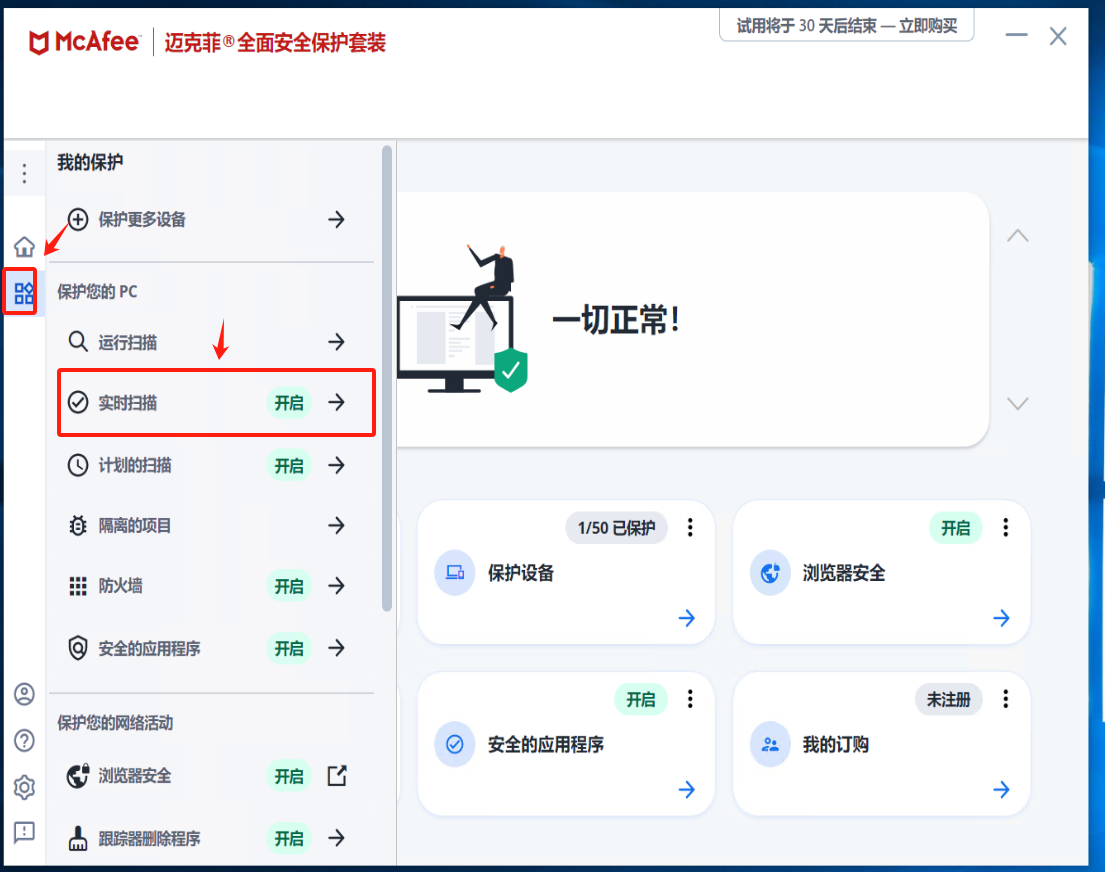Screen dimensions: 1105x872
Task: Select 实时扫描 menu item
Action: (x=216, y=403)
